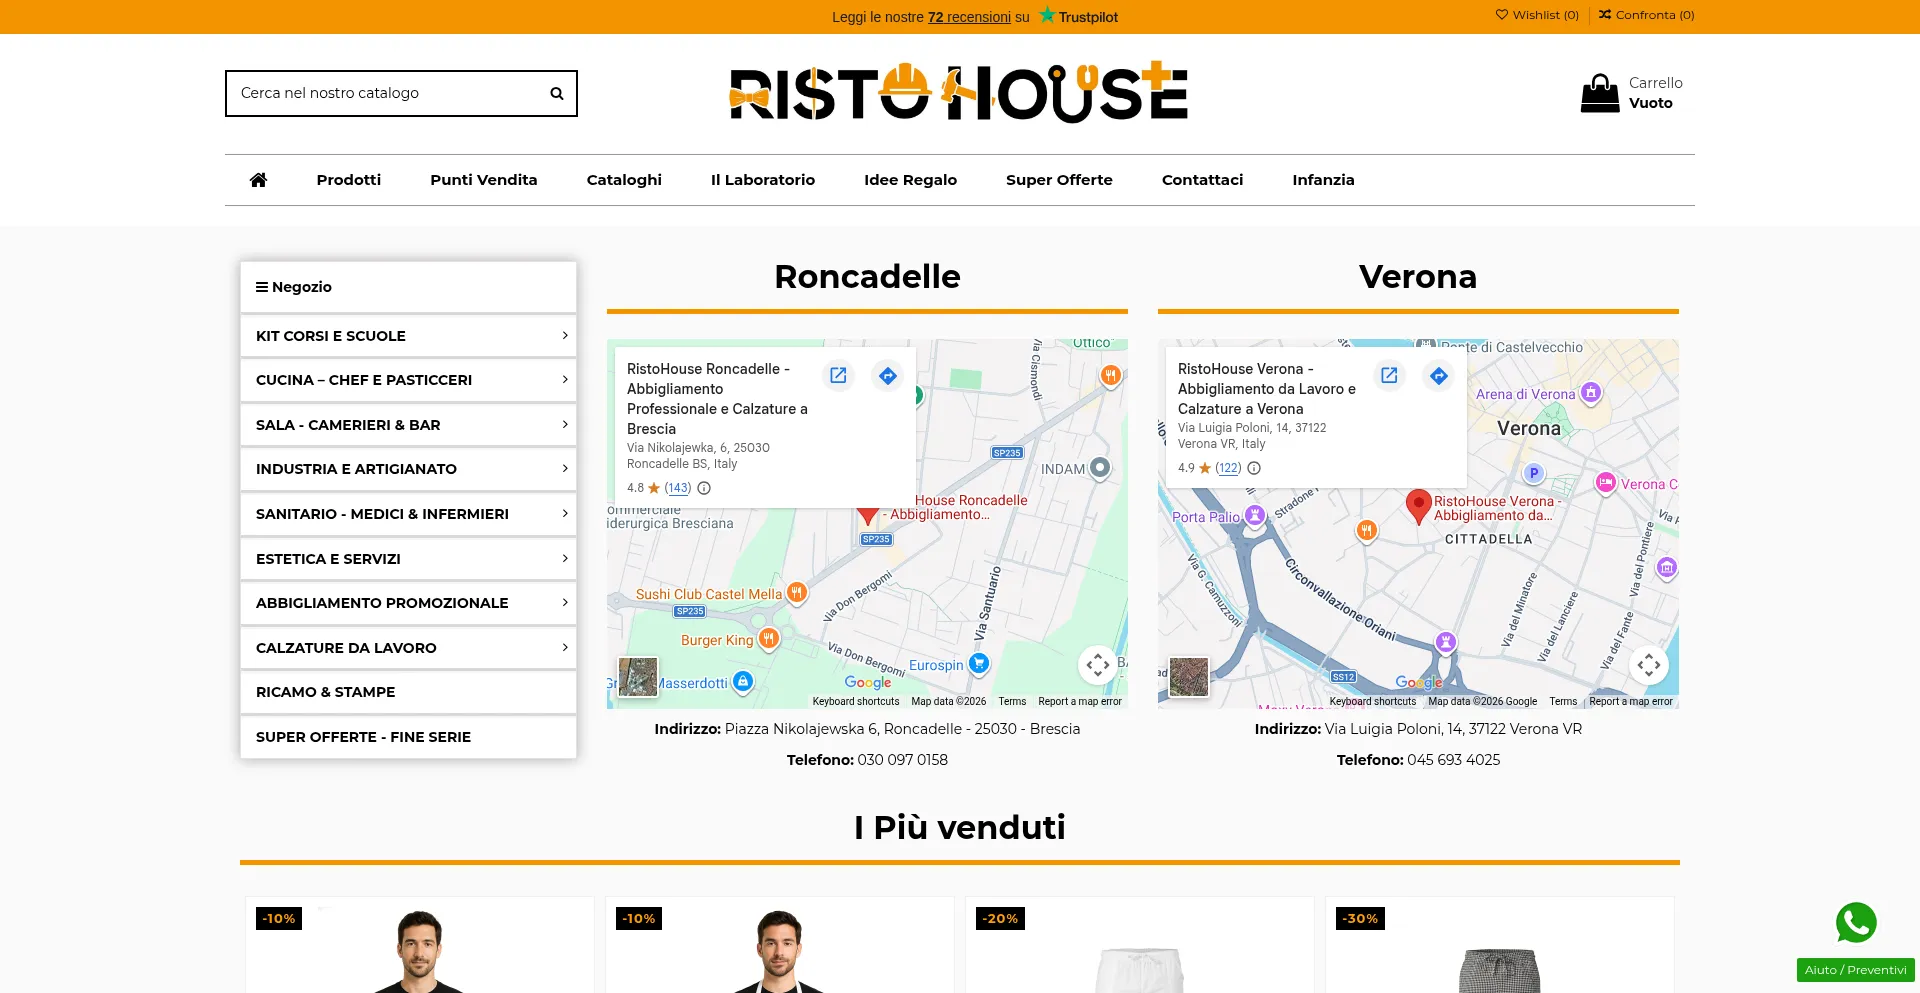
Task: Open RICAMO & STAMPE category
Action: 408,692
